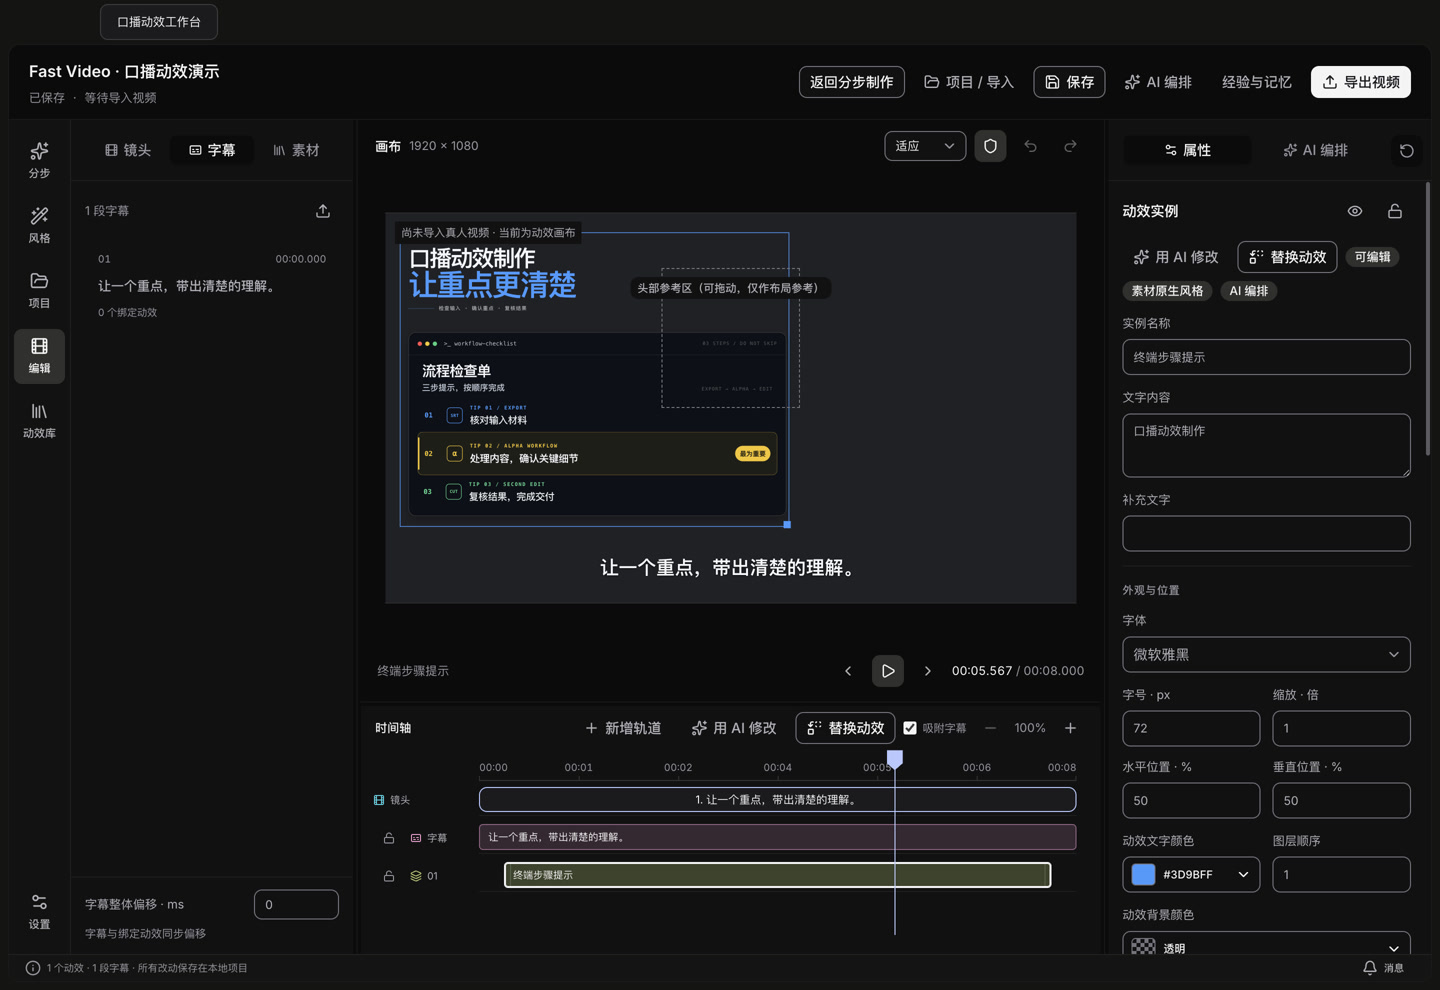
Task: Open 设置 settings in the sidebar
Action: pyautogui.click(x=39, y=912)
